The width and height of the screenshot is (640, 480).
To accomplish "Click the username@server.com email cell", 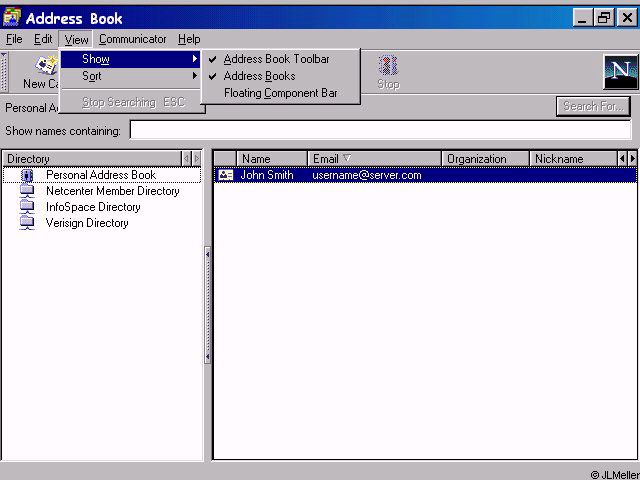I will tap(367, 175).
